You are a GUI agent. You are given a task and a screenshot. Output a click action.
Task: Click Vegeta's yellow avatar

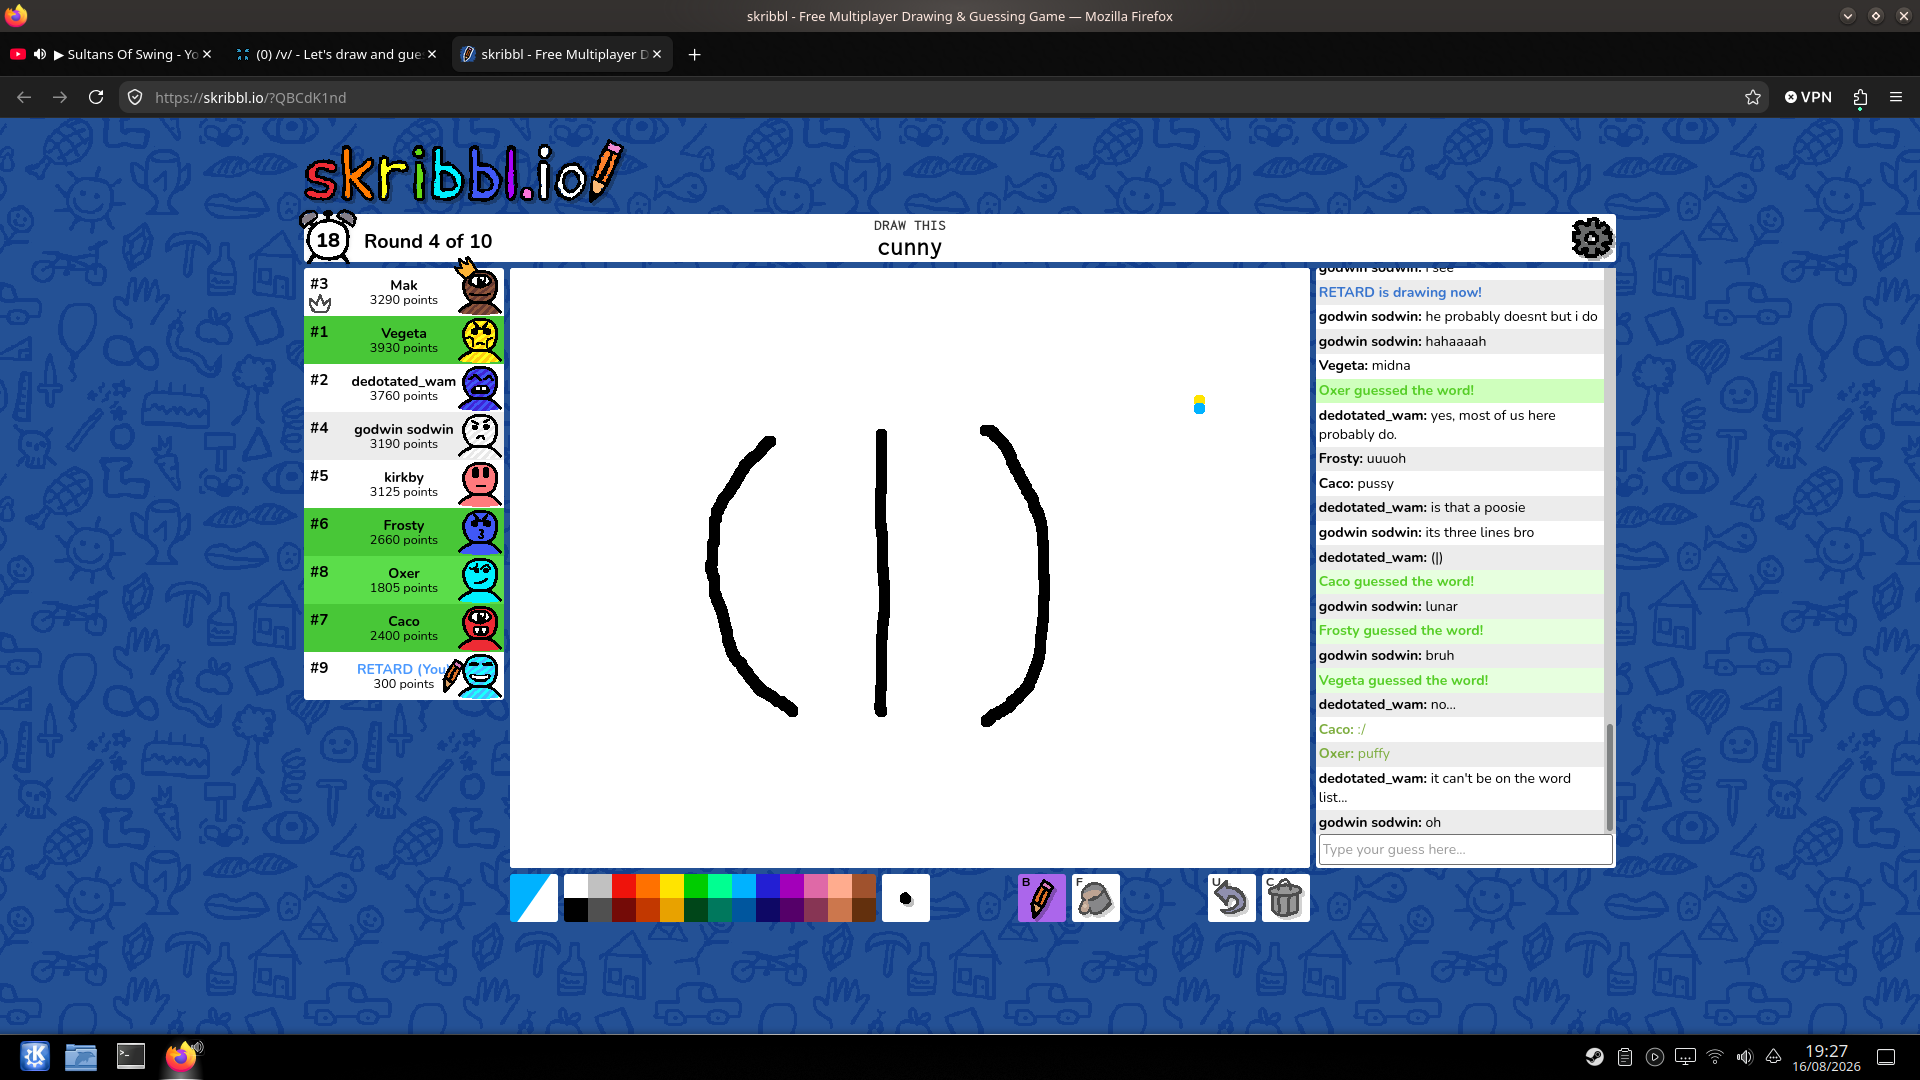[480, 339]
